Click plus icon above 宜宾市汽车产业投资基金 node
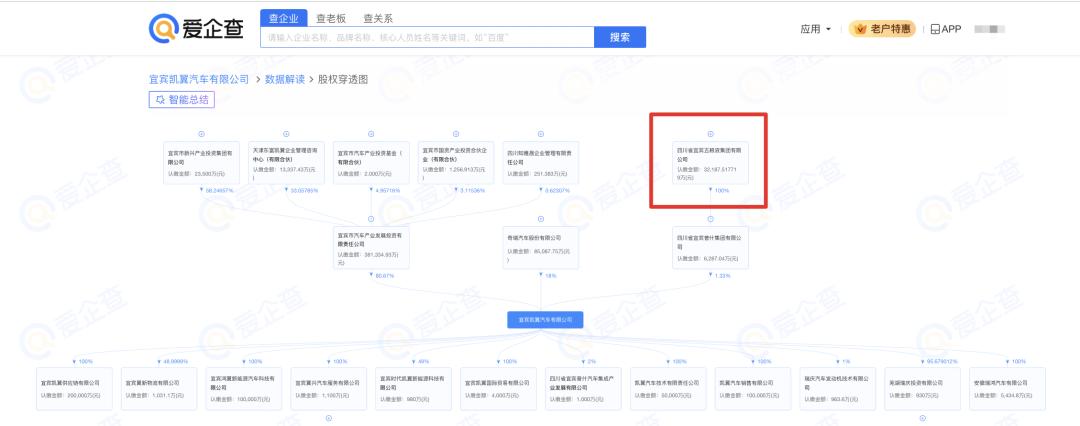The width and height of the screenshot is (1080, 426). [x=371, y=134]
